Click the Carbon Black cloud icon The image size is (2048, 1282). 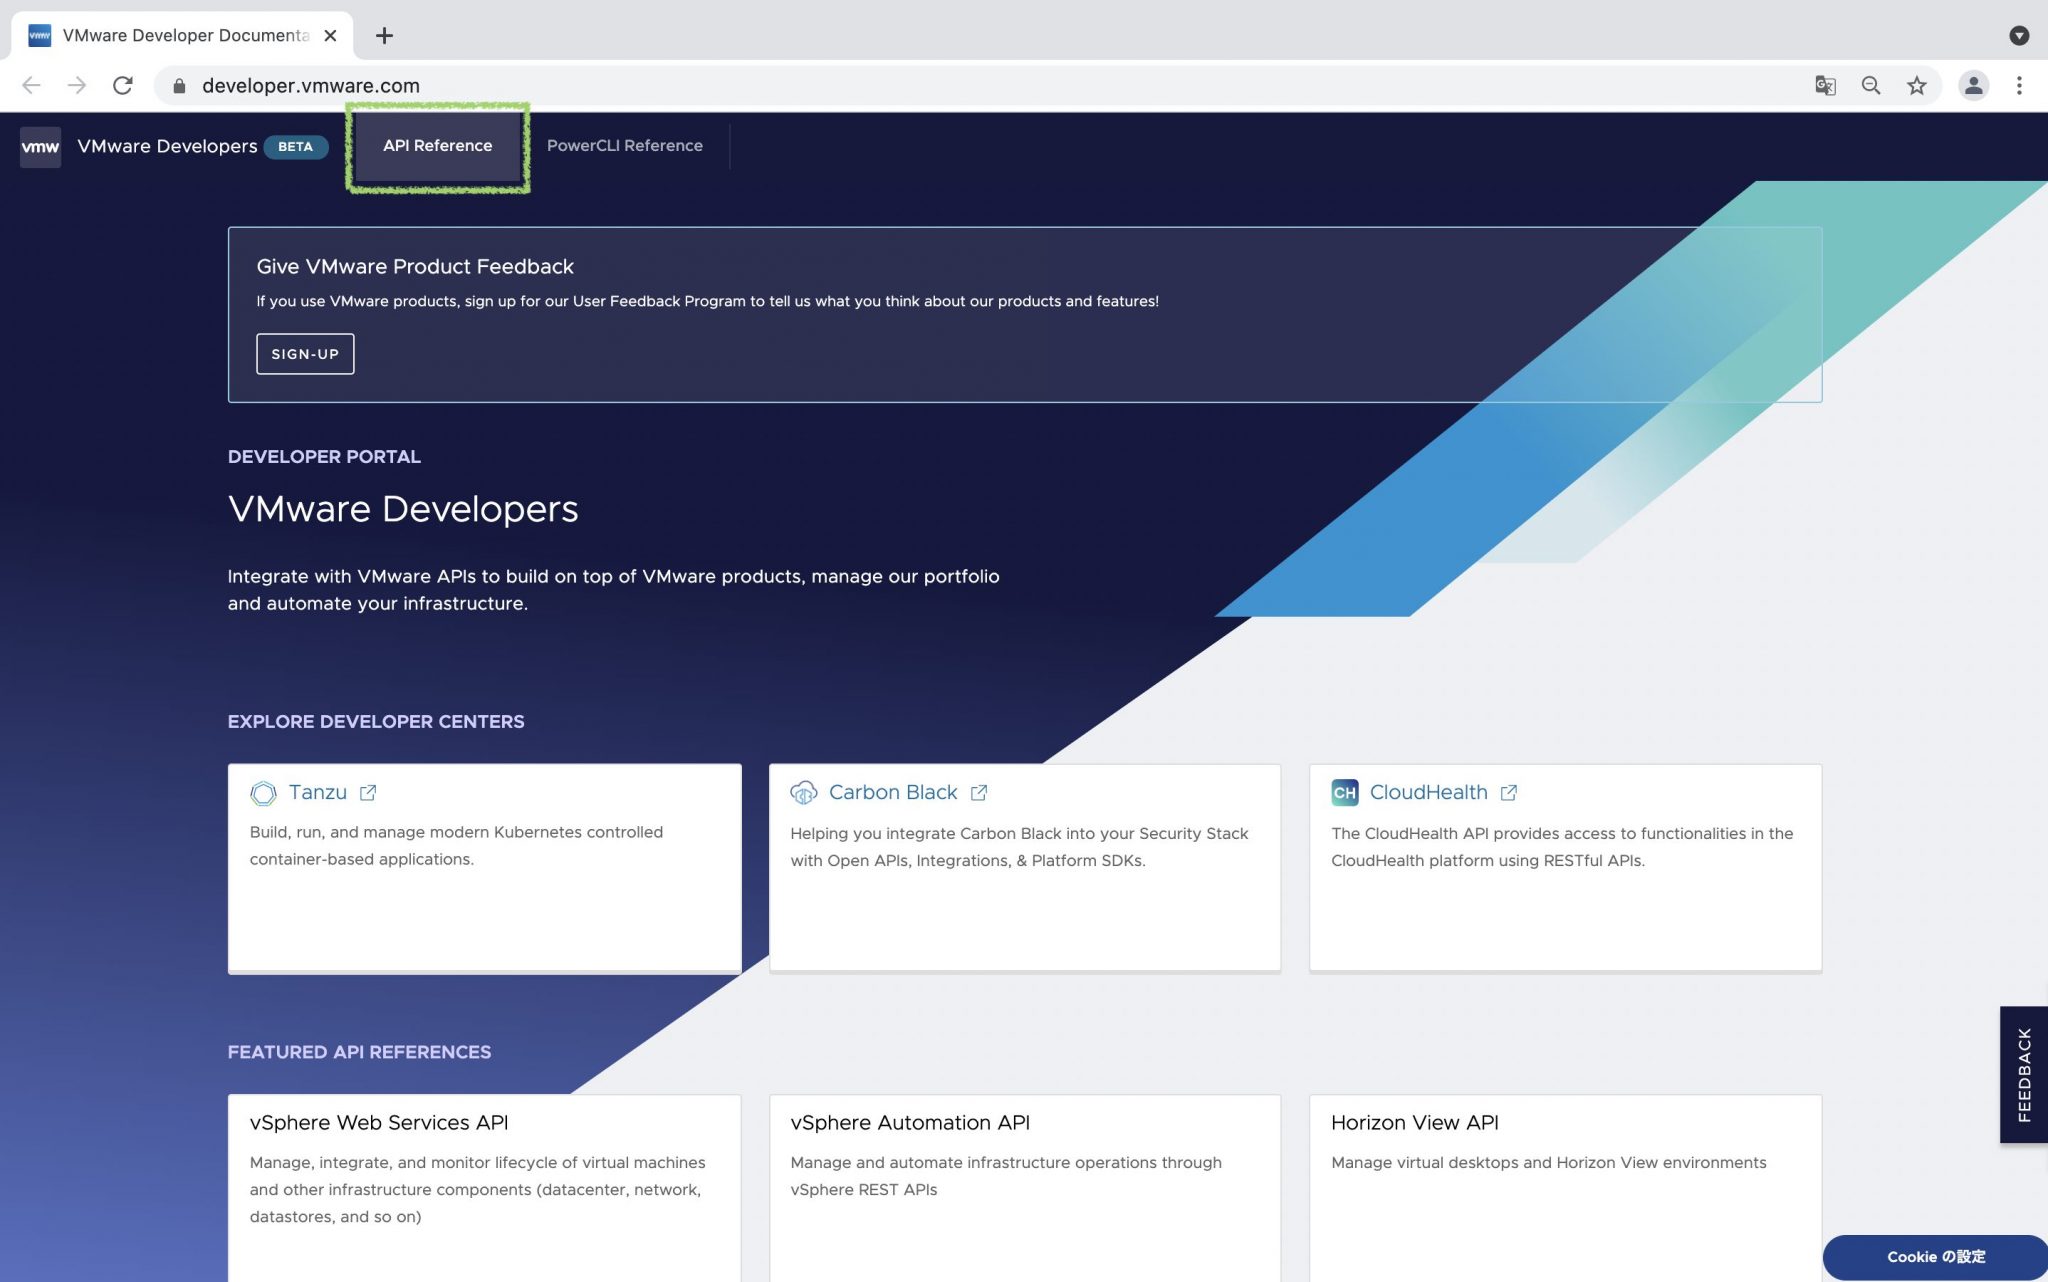pos(803,793)
